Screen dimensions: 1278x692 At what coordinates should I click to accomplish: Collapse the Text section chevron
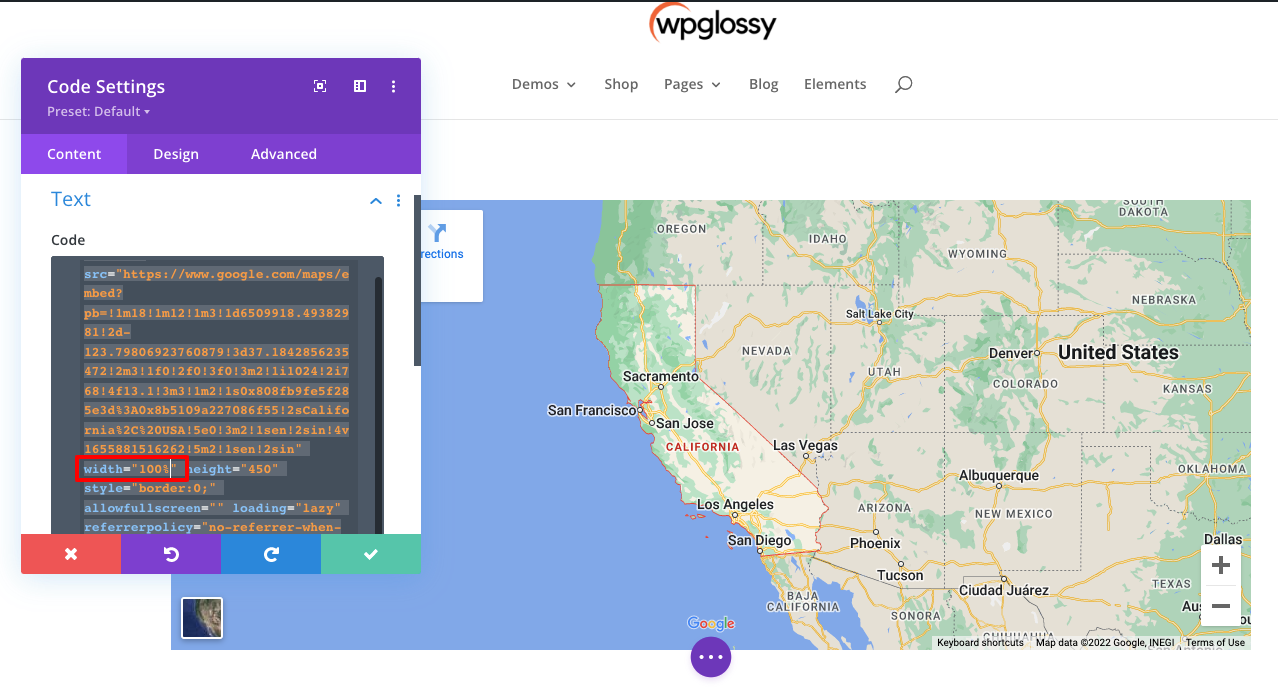(376, 201)
